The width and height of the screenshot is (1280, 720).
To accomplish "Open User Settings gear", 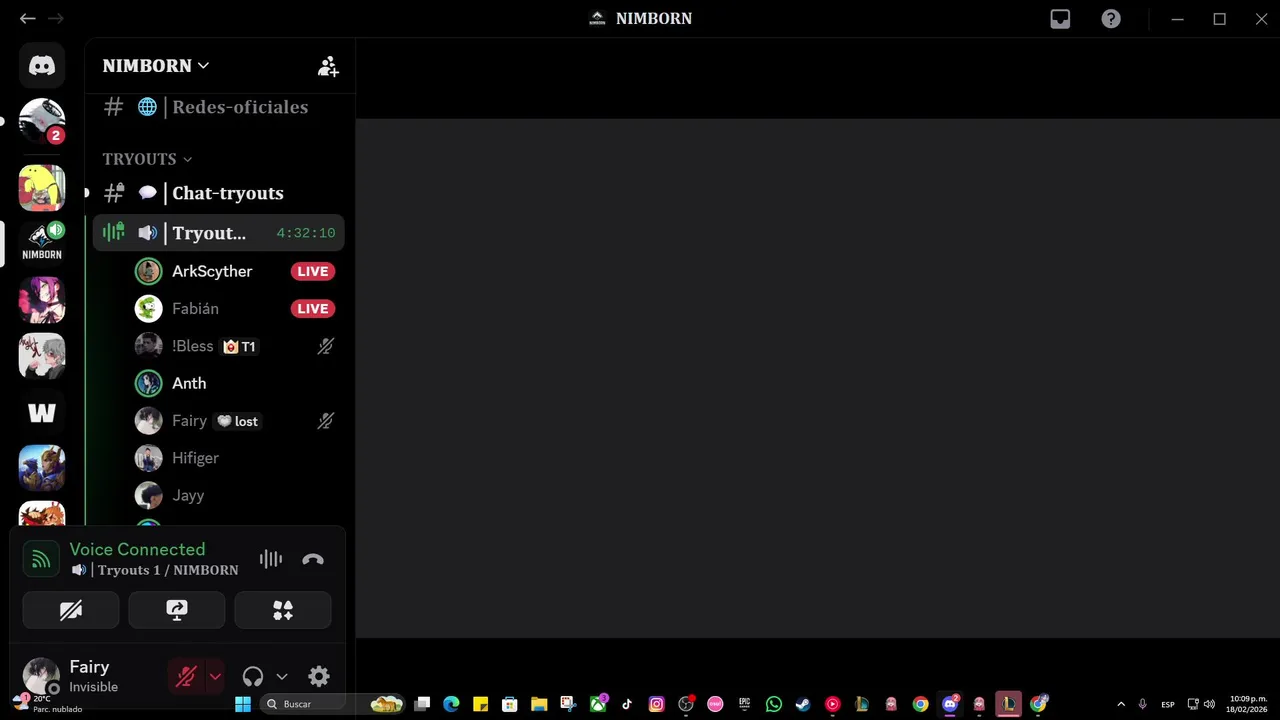I will coord(319,677).
